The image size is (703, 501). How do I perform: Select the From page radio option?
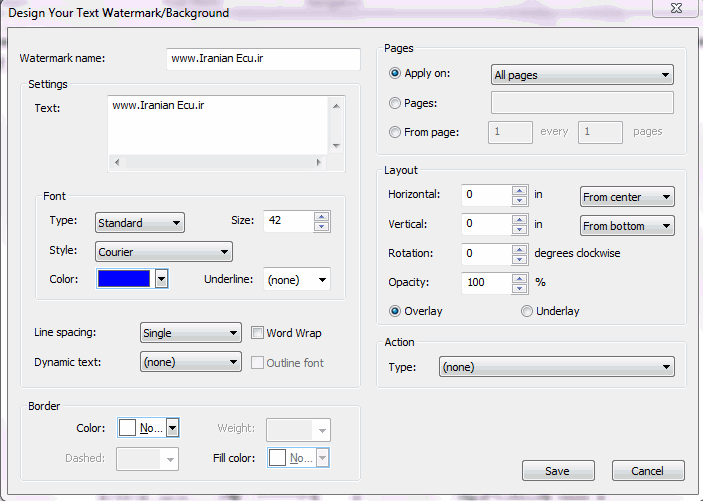[395, 131]
